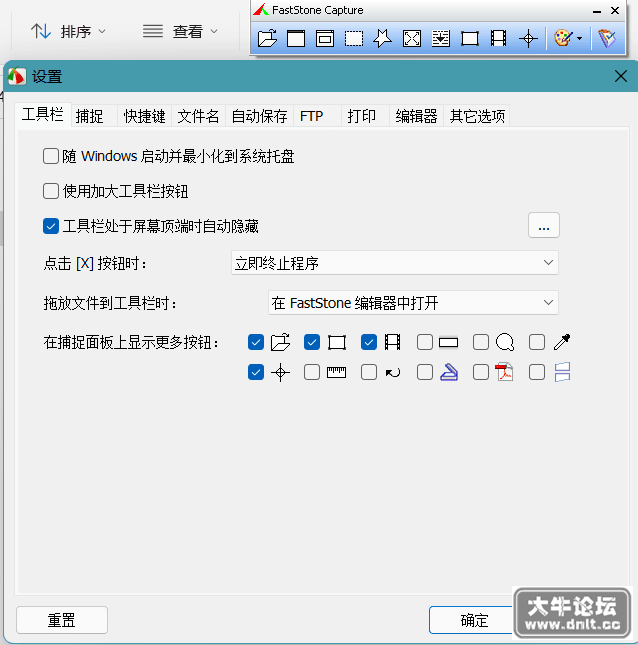Click the blue scanner icon in settings
Image resolution: width=638 pixels, height=645 pixels.
(x=449, y=372)
